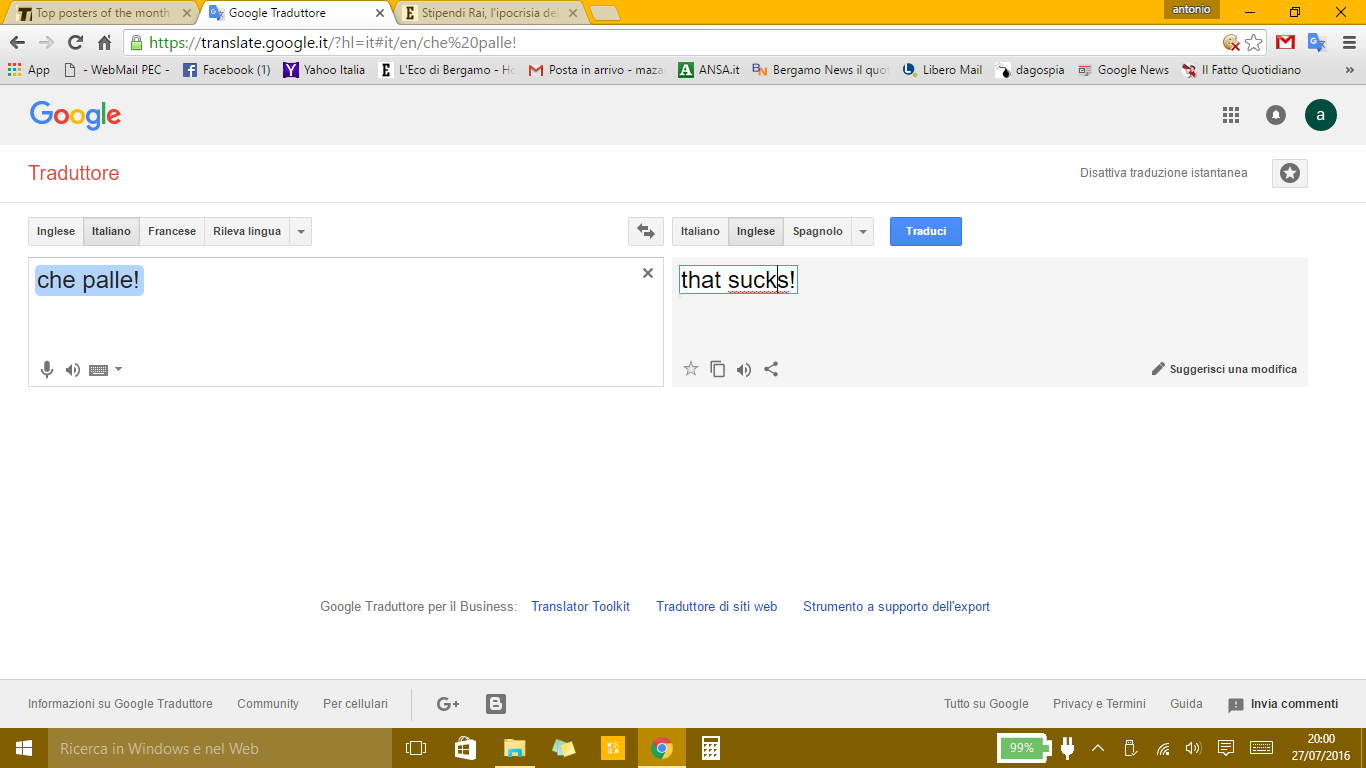Click the microphone voice input icon
Image resolution: width=1366 pixels, height=768 pixels.
(x=46, y=370)
